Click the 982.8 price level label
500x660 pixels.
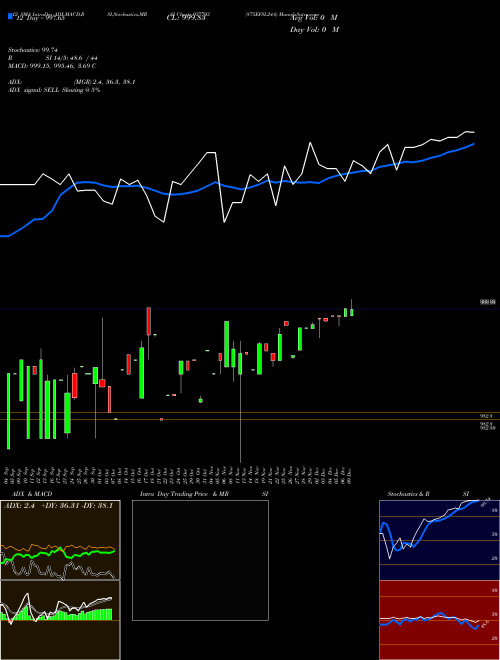(x=486, y=416)
